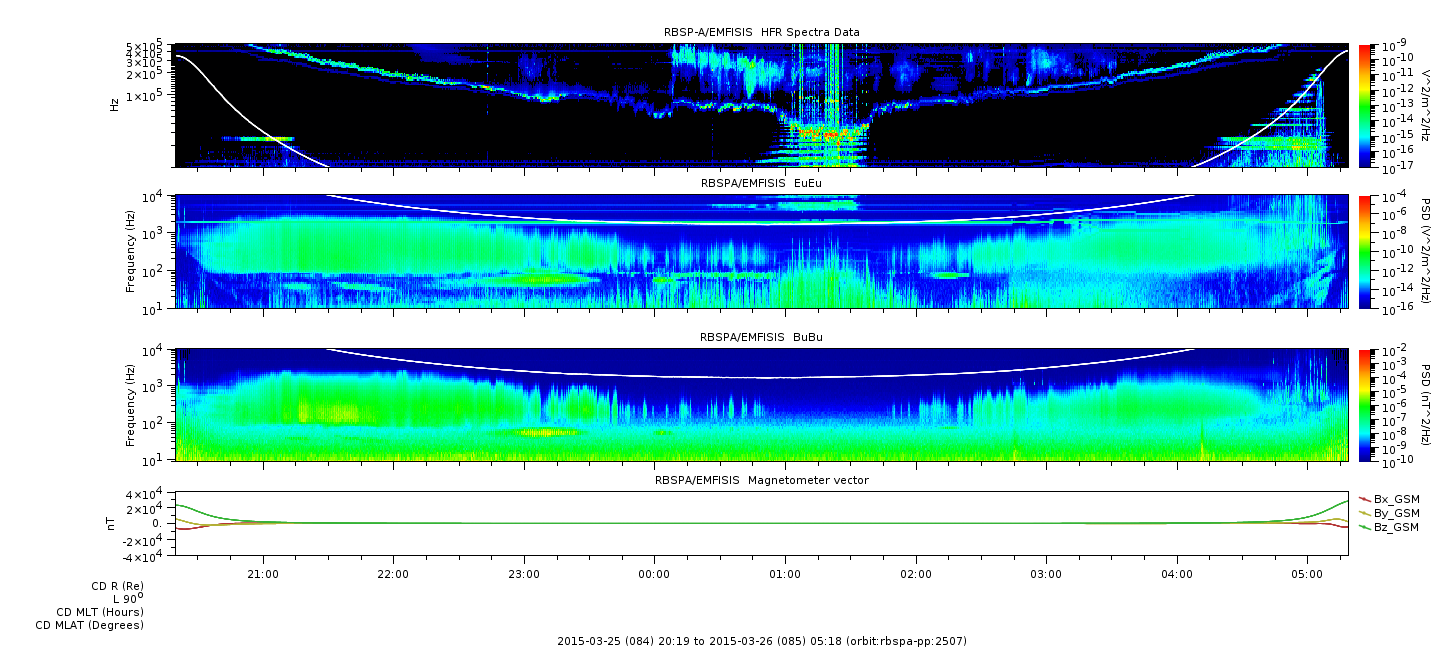Click the 21:00 time axis label

point(263,574)
